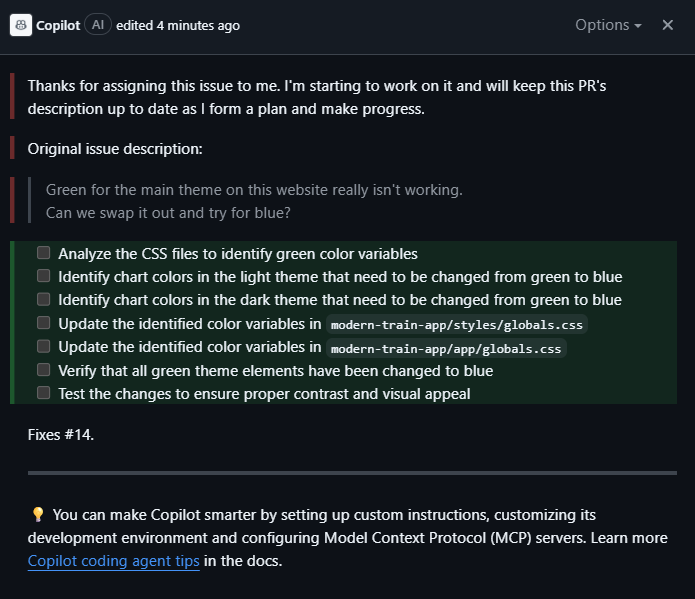Tick checkbox for styles/globals.css update
The height and width of the screenshot is (599, 695).
coord(44,323)
